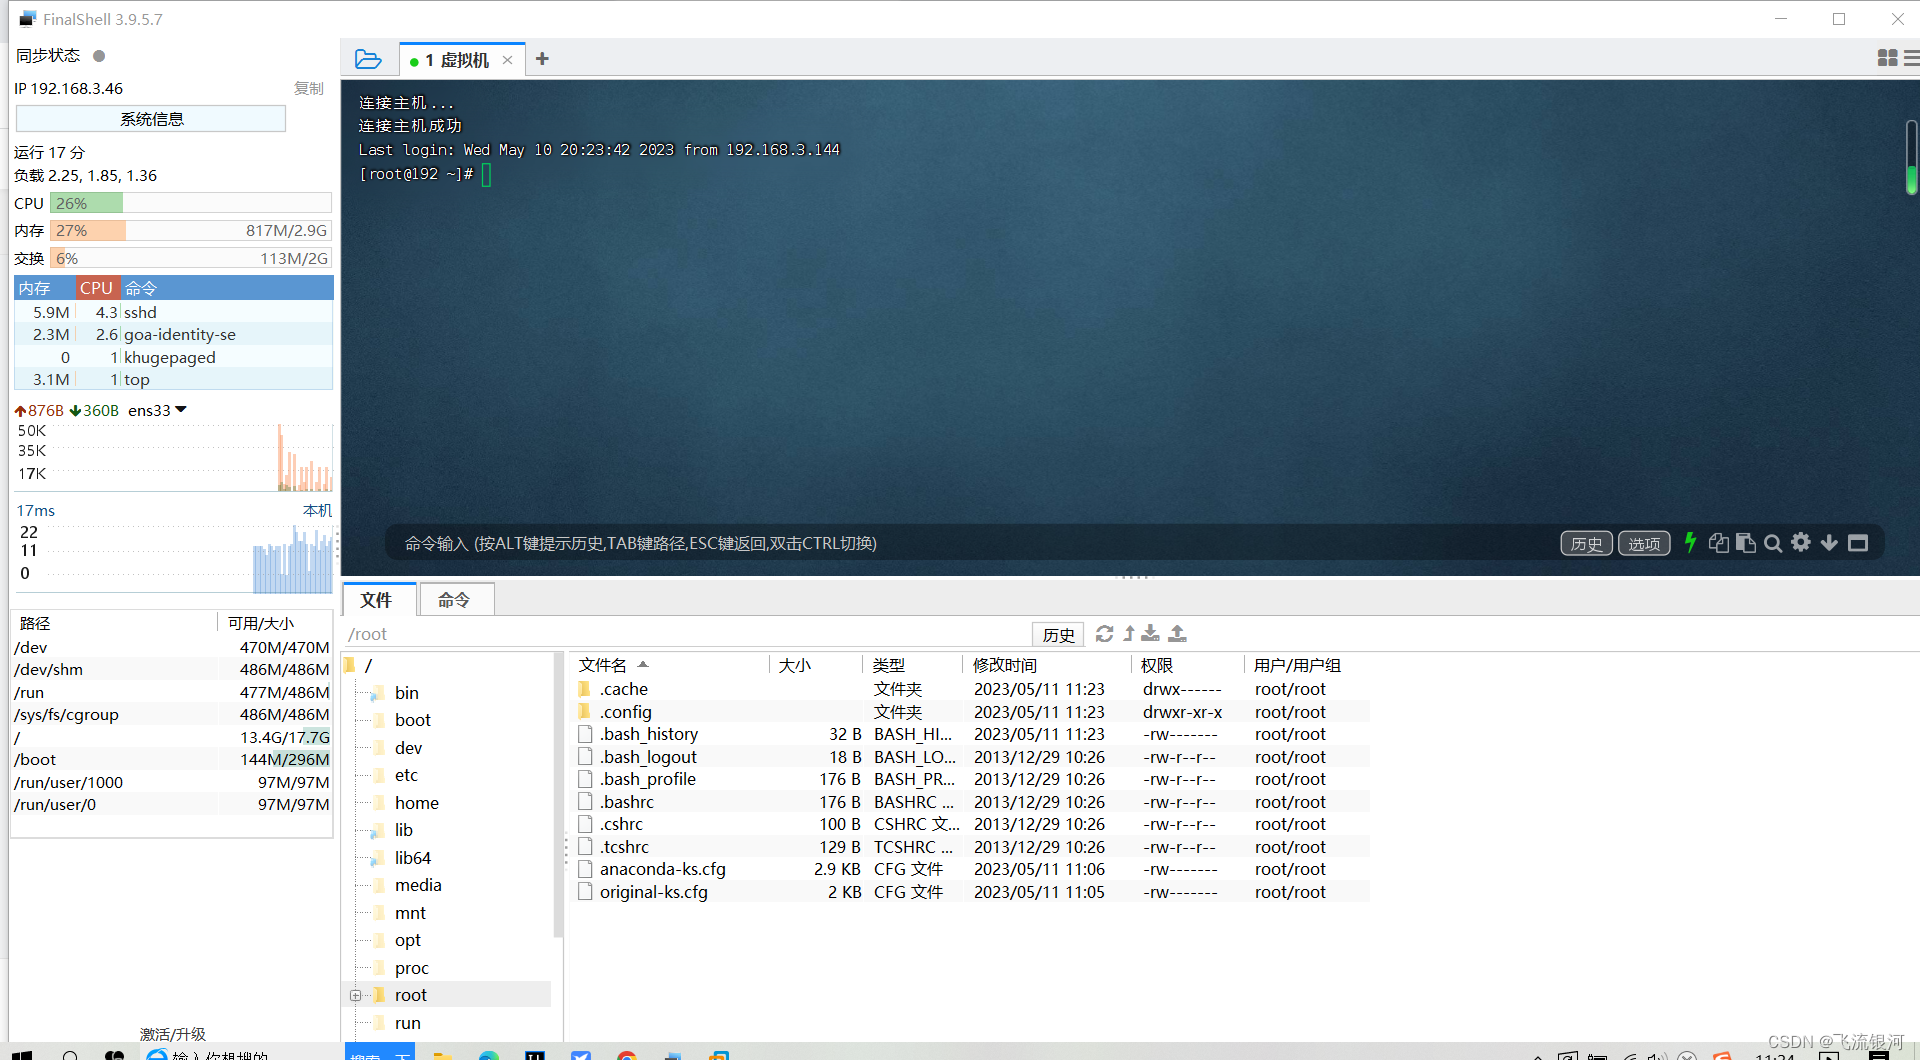Sort files by 大小 column
The height and width of the screenshot is (1060, 1920).
pos(795,665)
